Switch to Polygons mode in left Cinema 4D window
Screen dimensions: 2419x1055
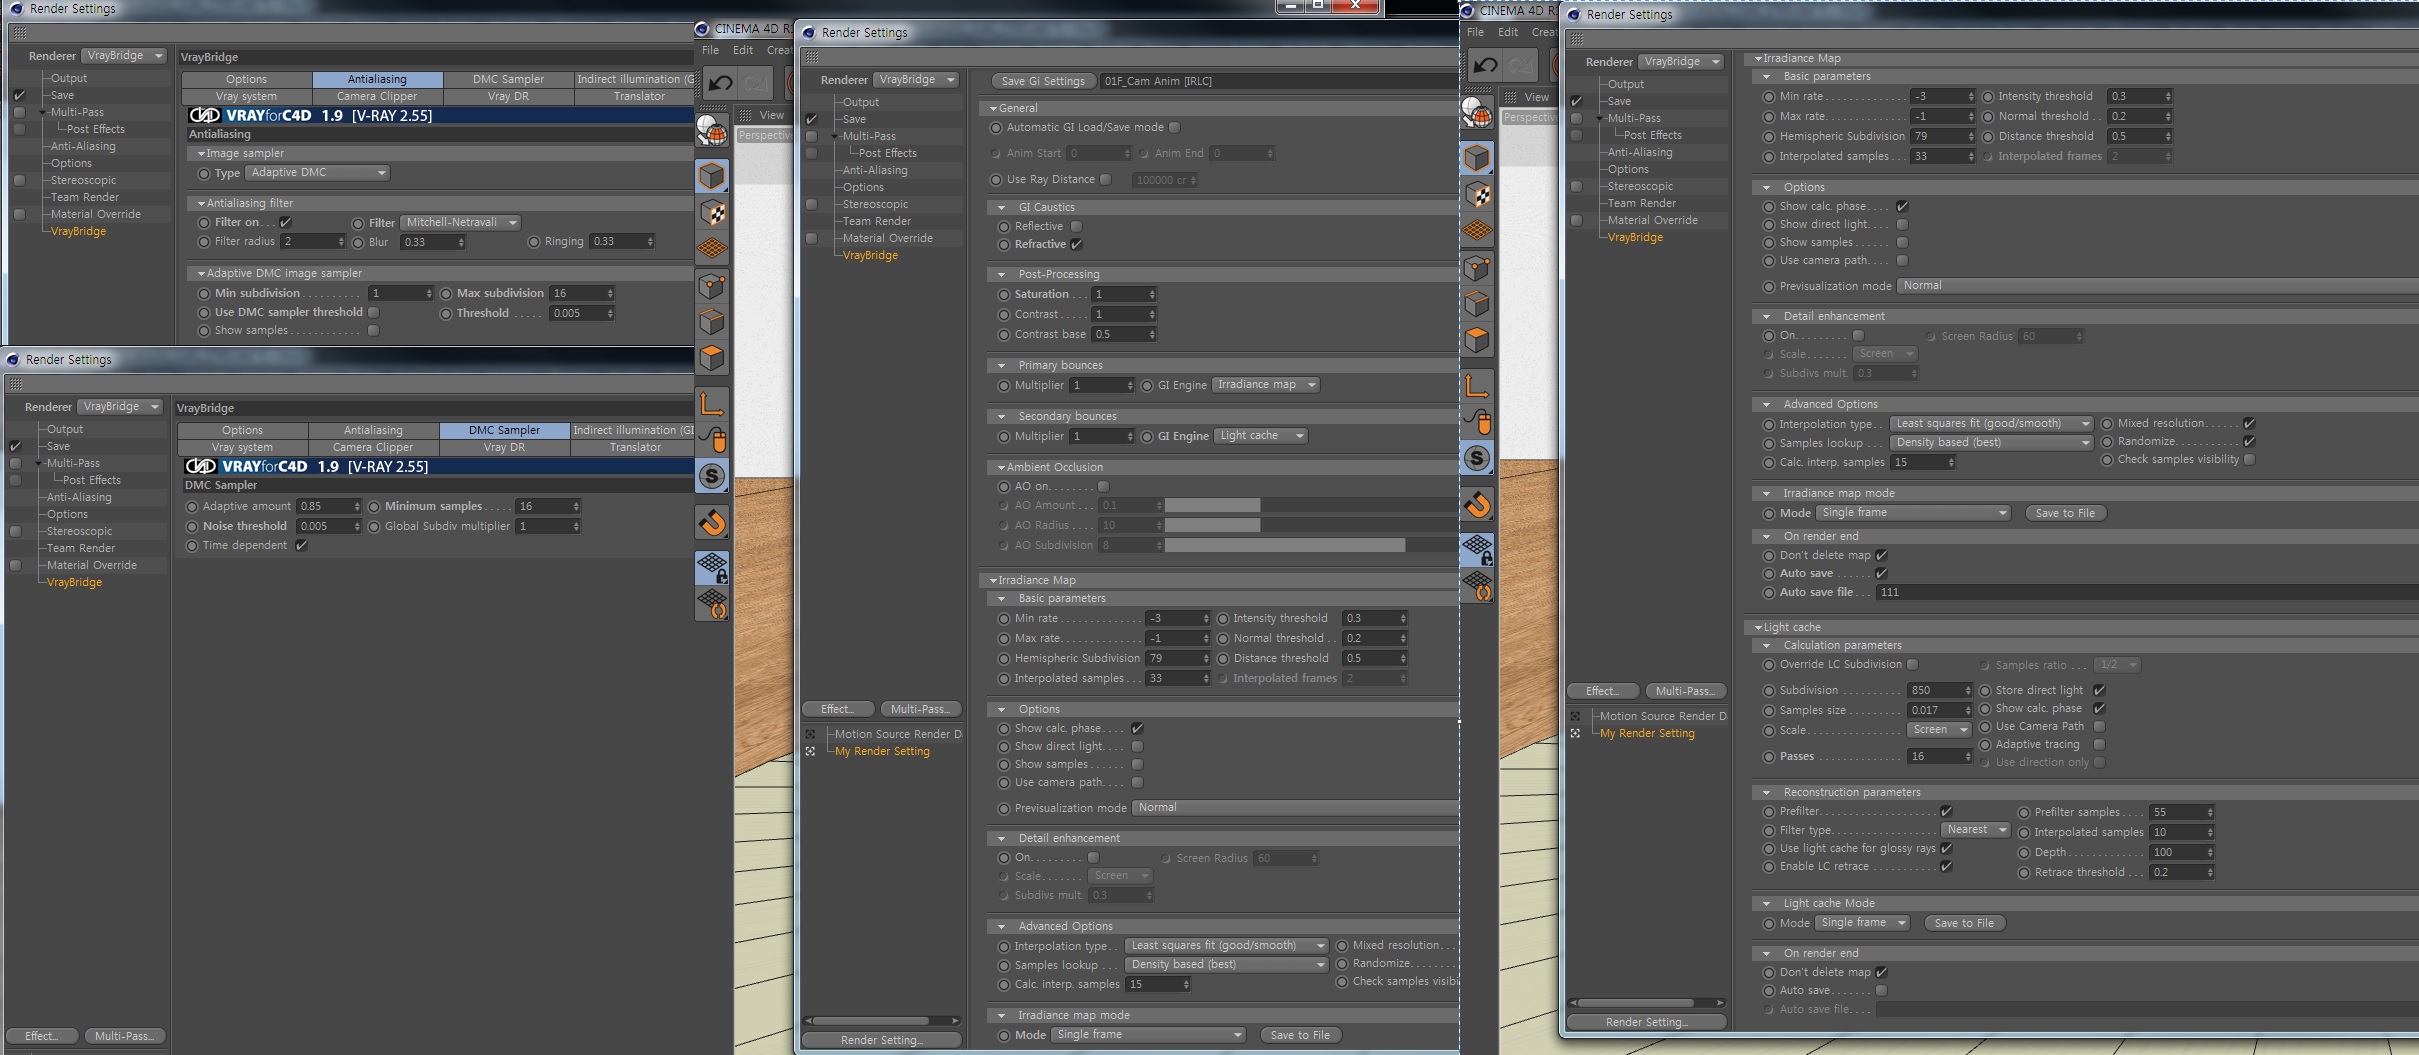[712, 358]
